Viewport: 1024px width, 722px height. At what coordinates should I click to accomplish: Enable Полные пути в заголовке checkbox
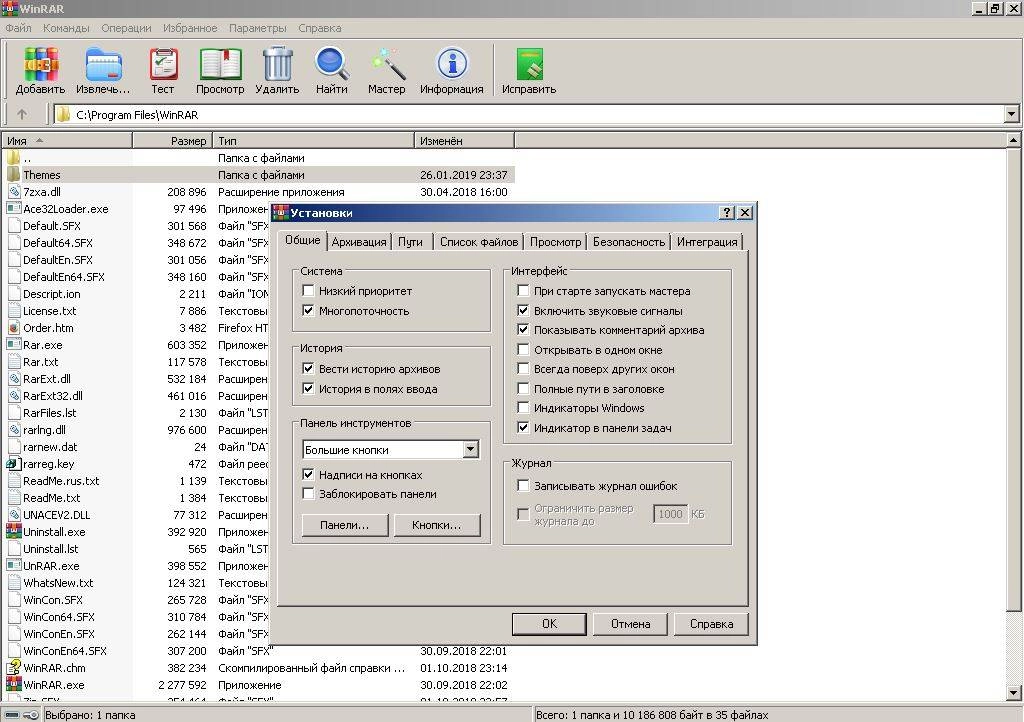pos(523,388)
